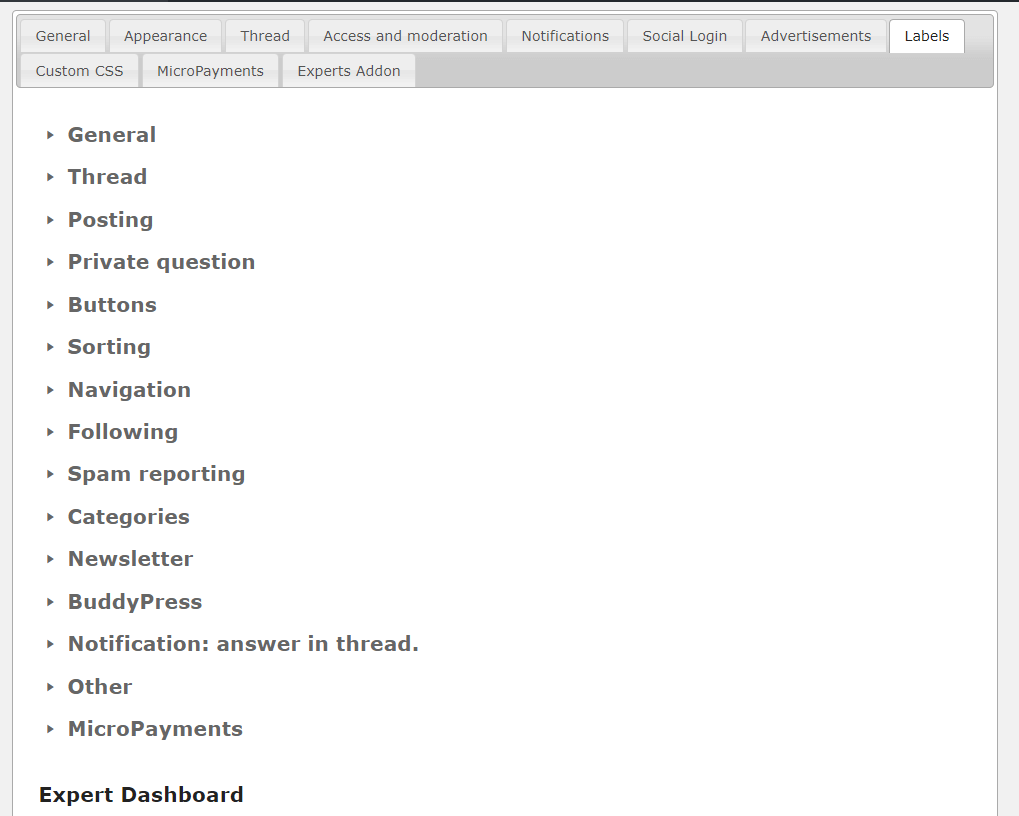Switch to the Custom CSS tab
The width and height of the screenshot is (1019, 816).
click(x=79, y=71)
